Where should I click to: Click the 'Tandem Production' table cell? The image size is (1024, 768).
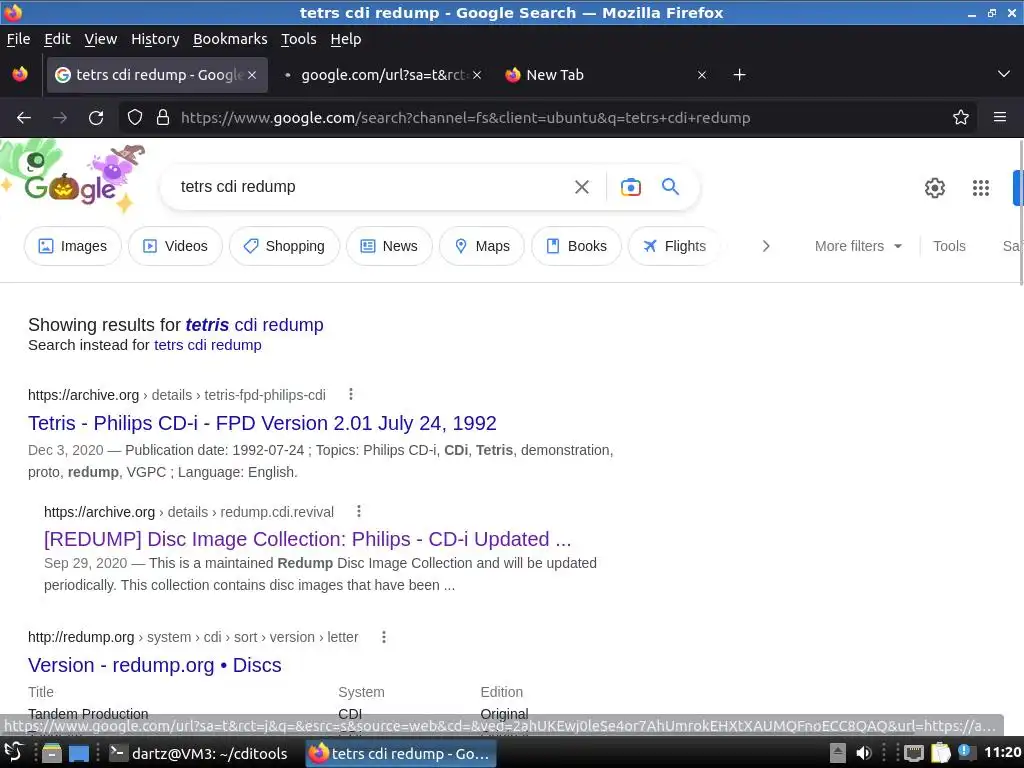tap(88, 714)
